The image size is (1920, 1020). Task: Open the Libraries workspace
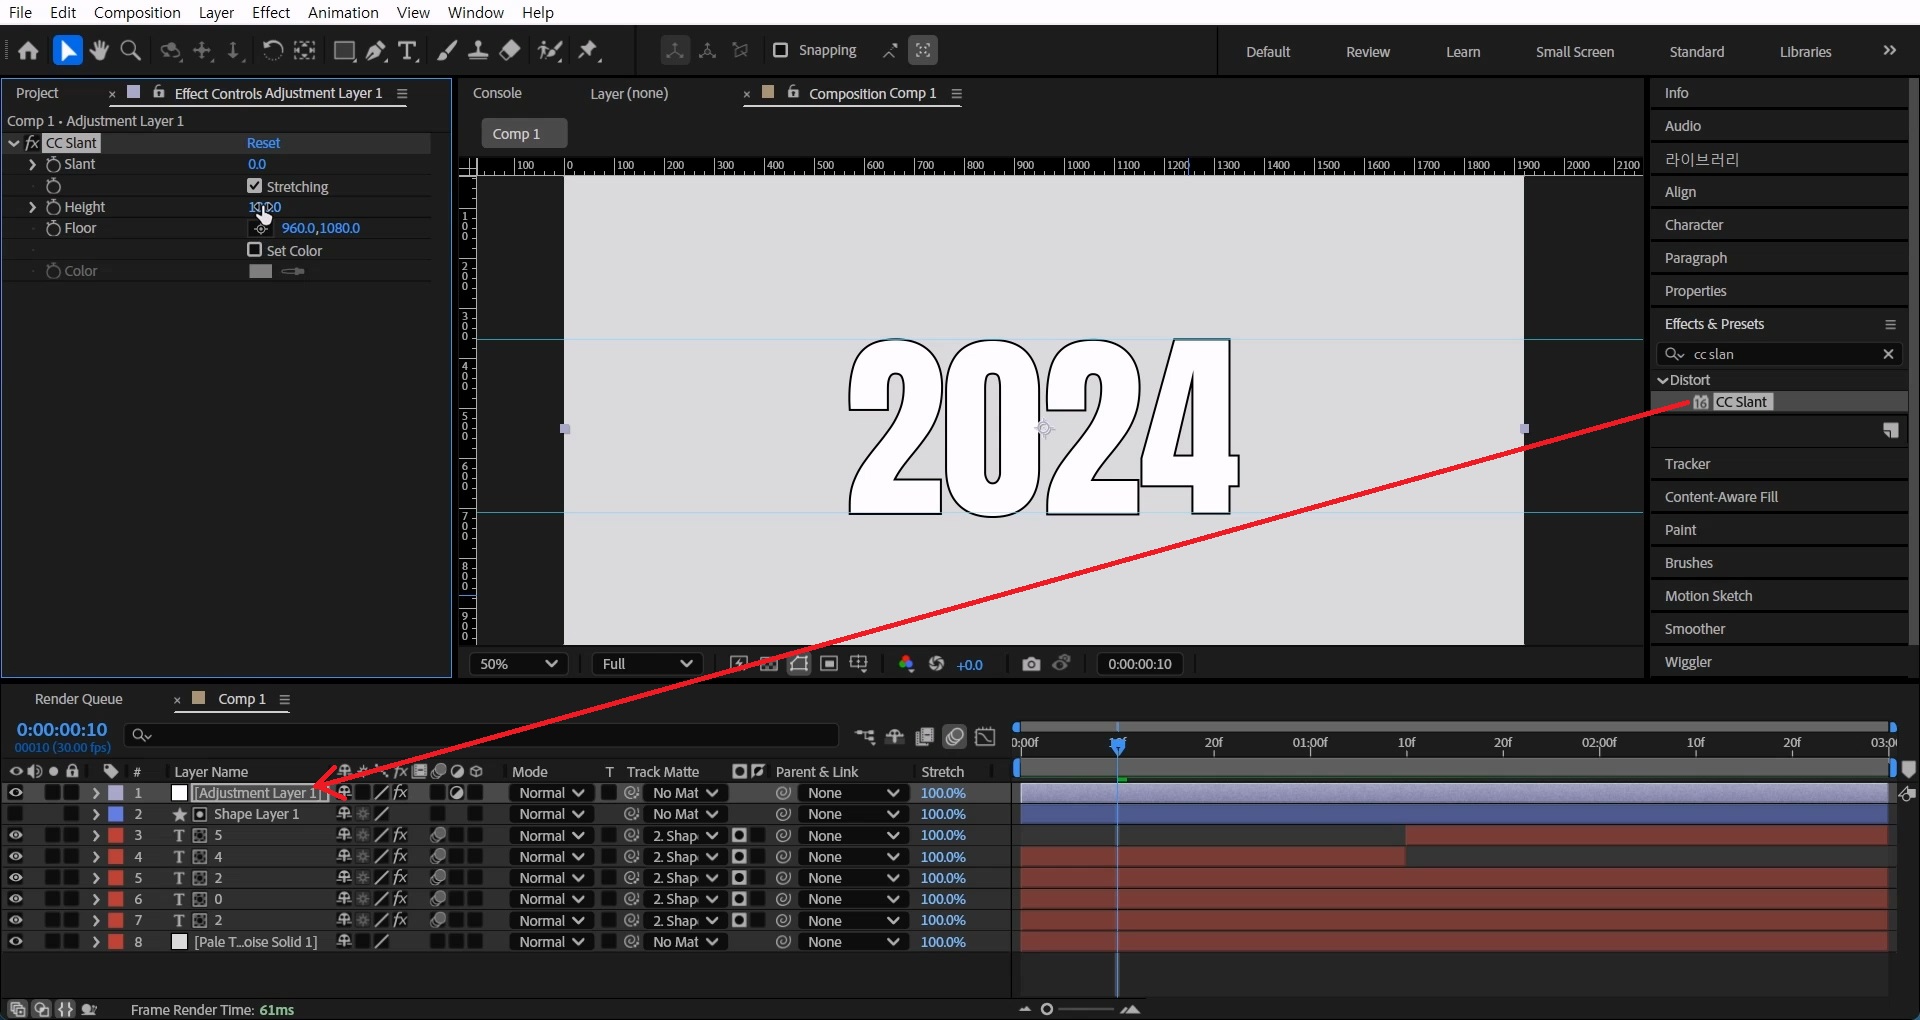pos(1805,52)
